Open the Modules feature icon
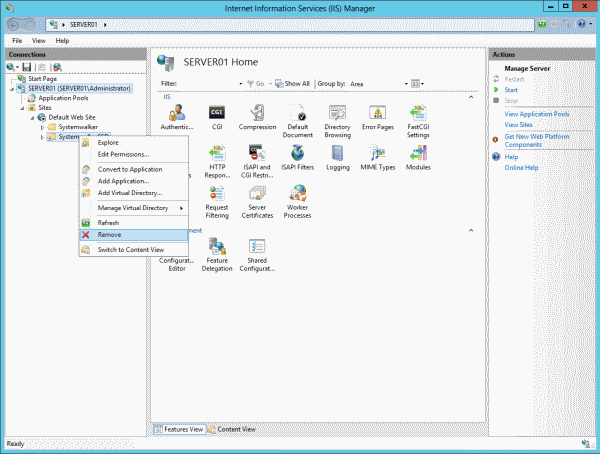Image resolution: width=600 pixels, height=454 pixels. pos(418,158)
